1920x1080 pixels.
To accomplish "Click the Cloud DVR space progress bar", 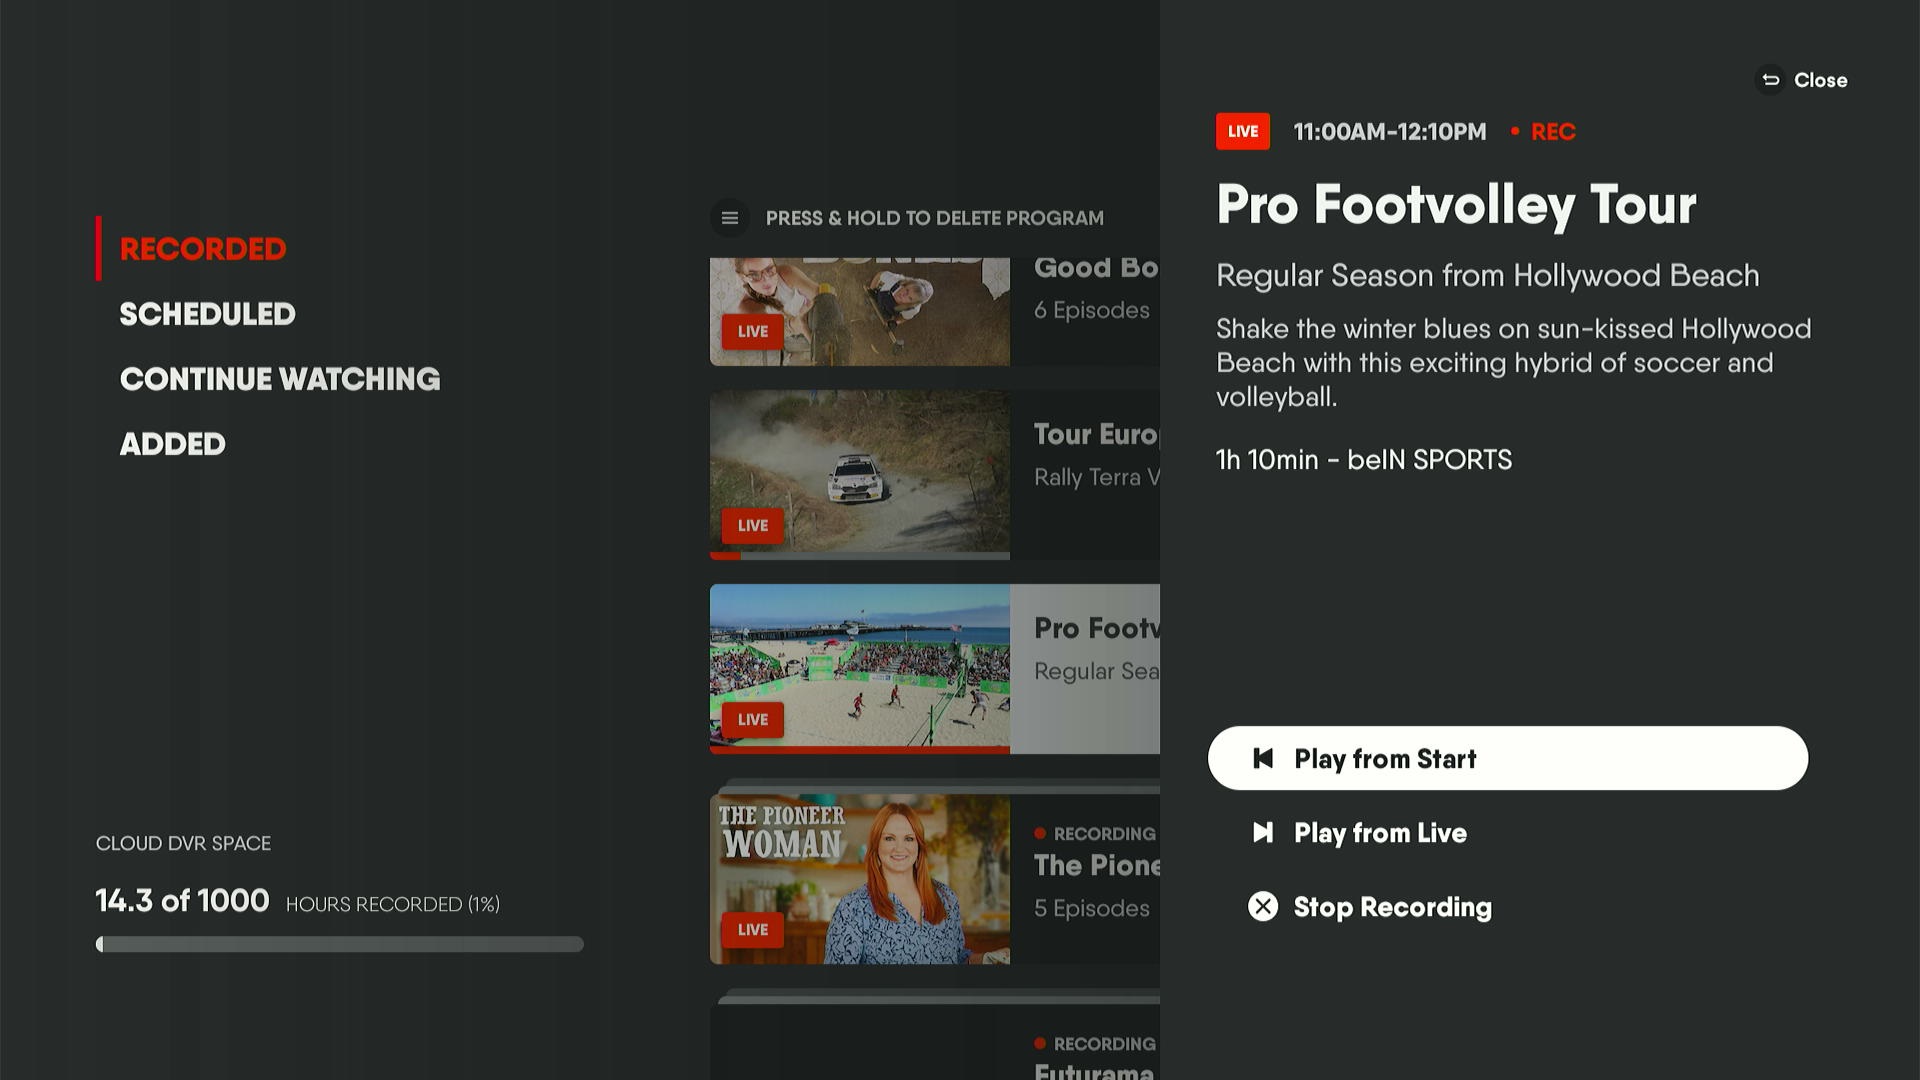I will 339,942.
